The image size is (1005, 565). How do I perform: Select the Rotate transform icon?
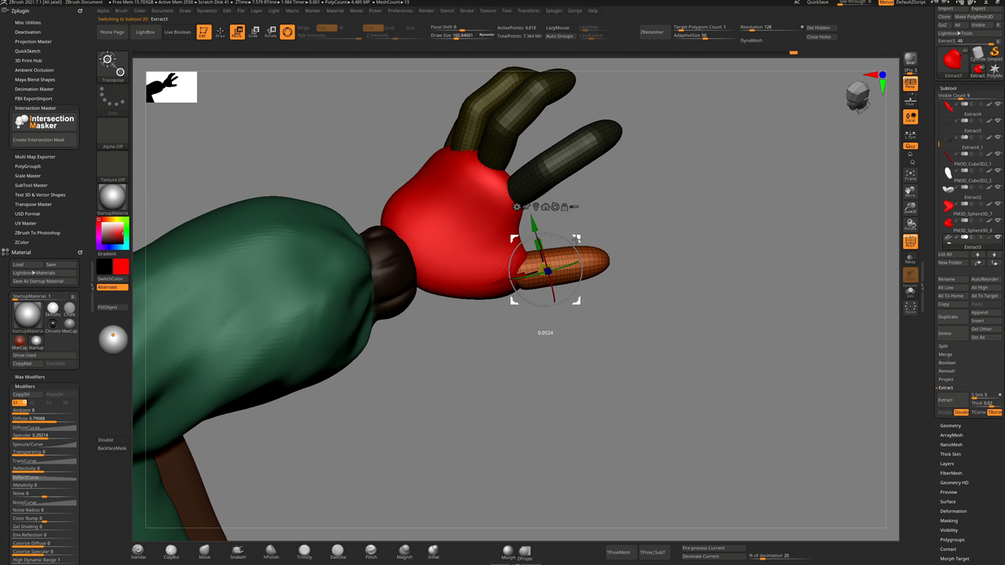270,31
